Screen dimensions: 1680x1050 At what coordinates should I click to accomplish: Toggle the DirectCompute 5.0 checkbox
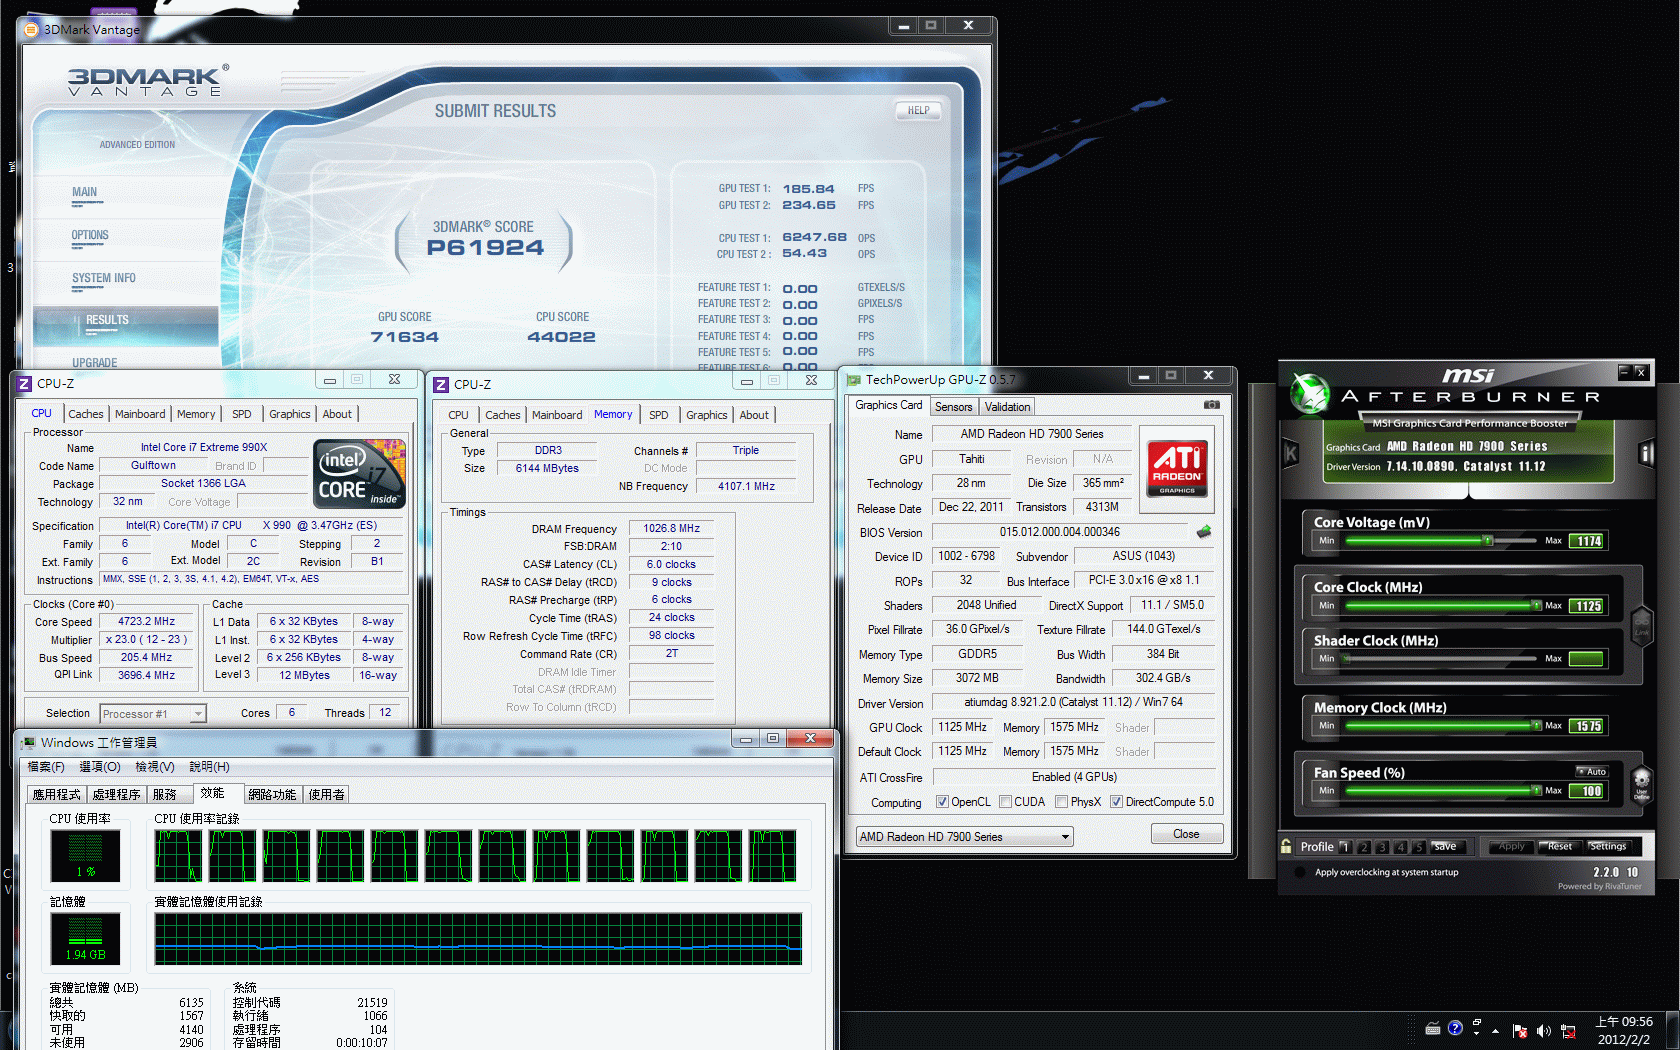tap(1116, 802)
